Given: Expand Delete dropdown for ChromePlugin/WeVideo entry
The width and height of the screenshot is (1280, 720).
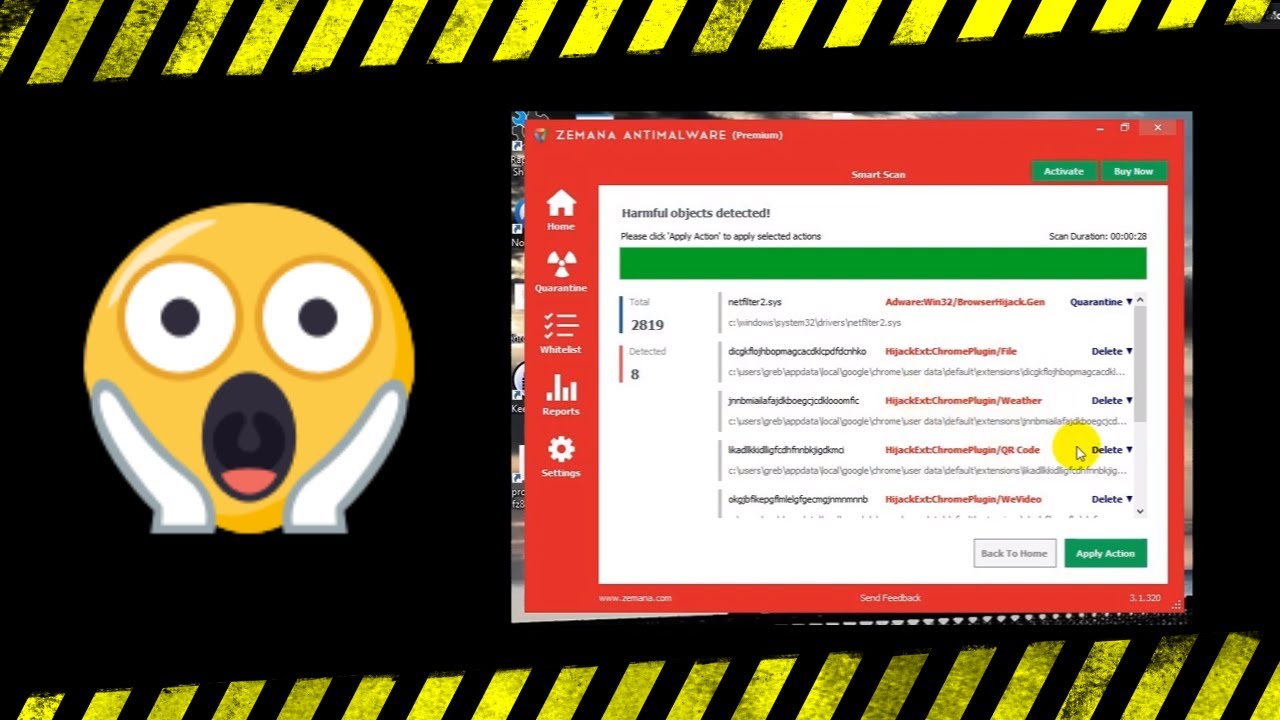Looking at the screenshot, I should click(1112, 498).
